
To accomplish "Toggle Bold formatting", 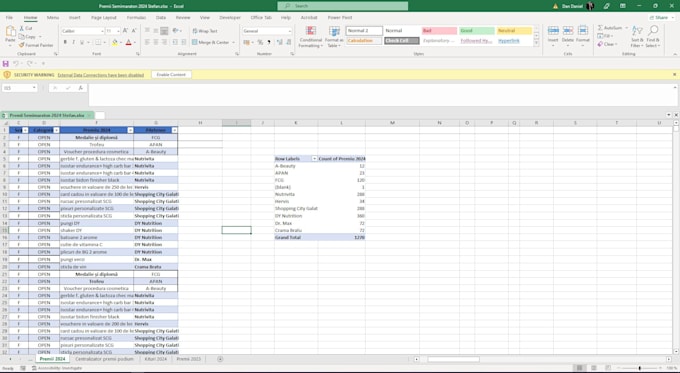I will [65, 42].
